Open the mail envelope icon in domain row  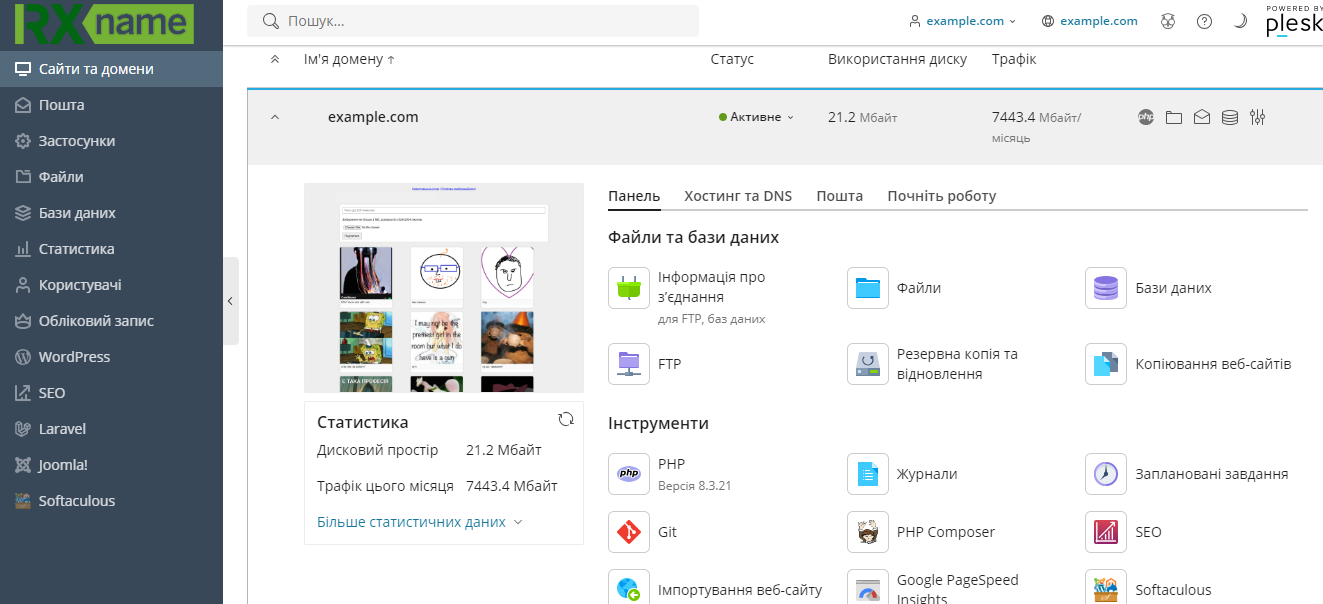tap(1202, 117)
